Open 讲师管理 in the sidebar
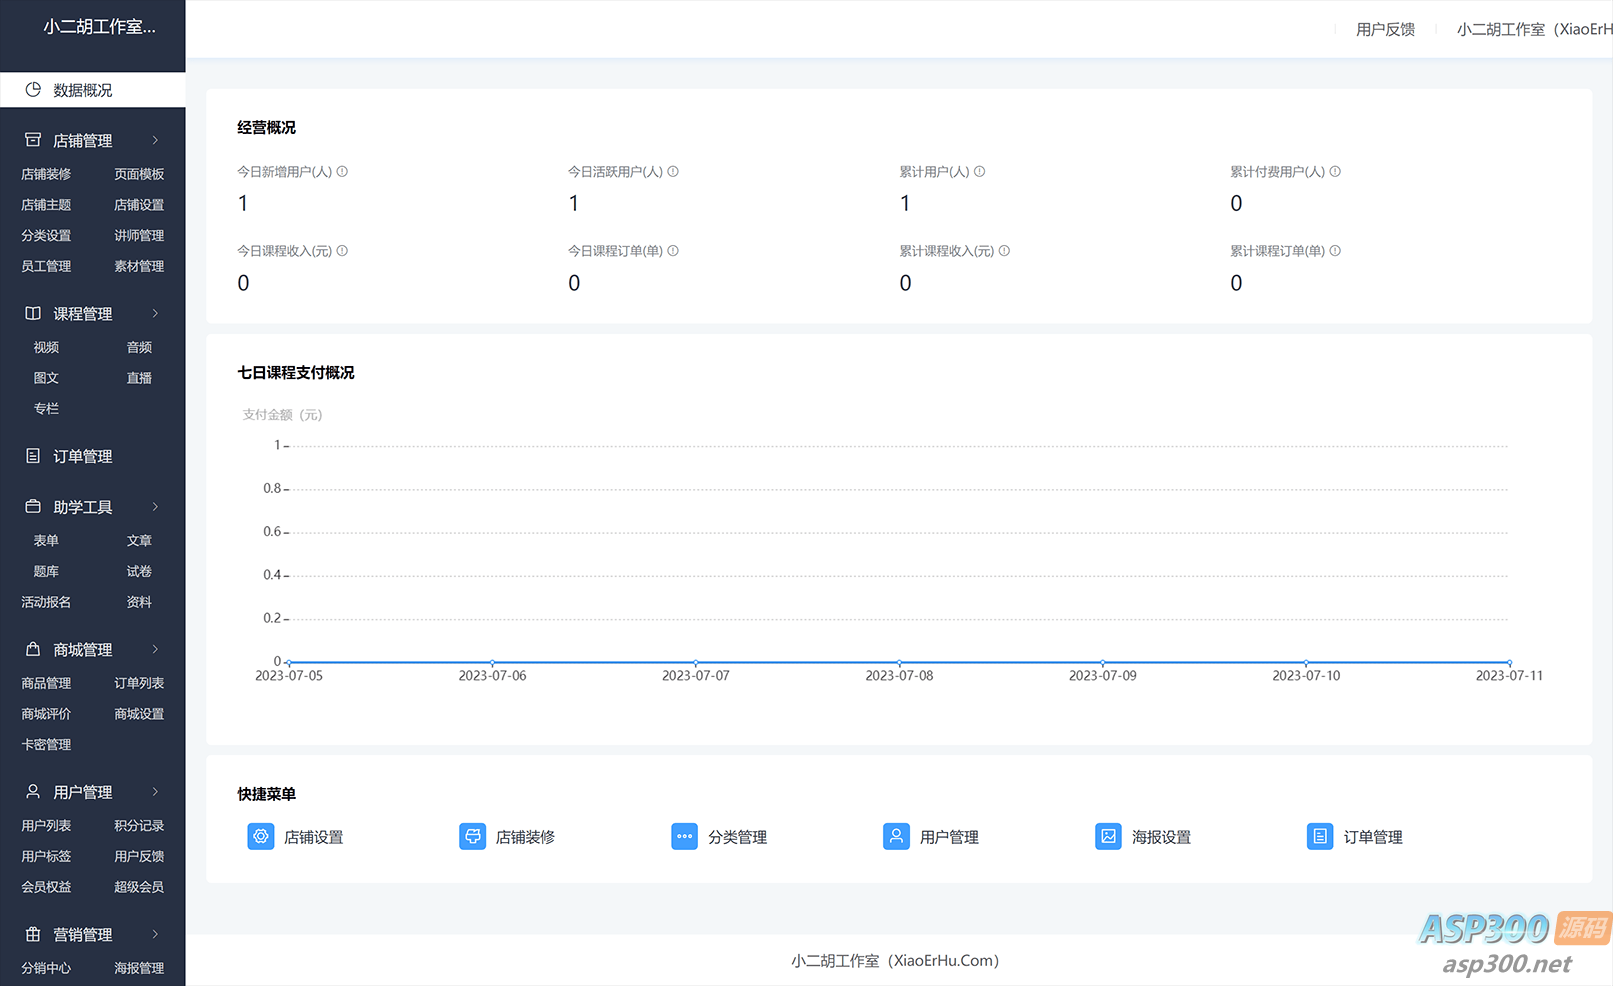 [x=139, y=236]
